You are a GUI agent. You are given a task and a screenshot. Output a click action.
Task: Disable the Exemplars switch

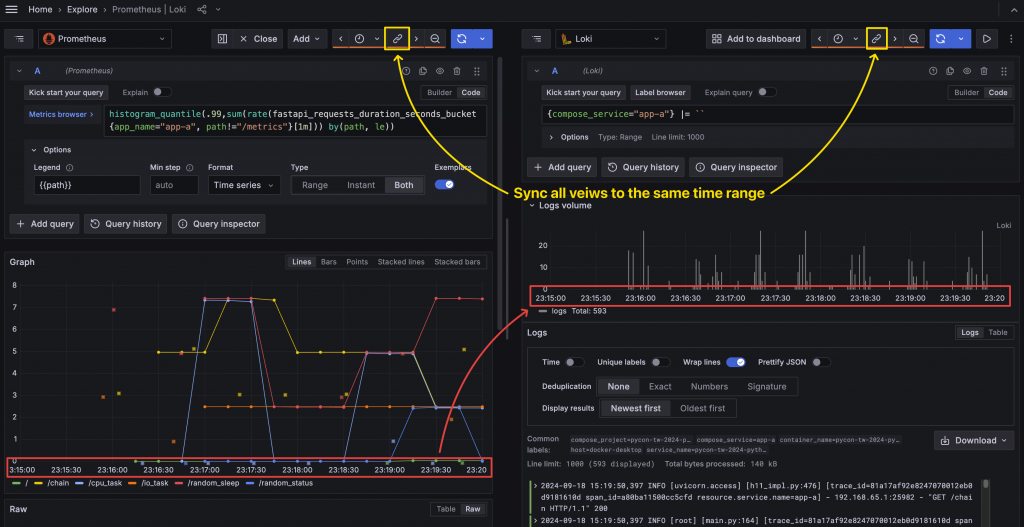[x=444, y=185]
